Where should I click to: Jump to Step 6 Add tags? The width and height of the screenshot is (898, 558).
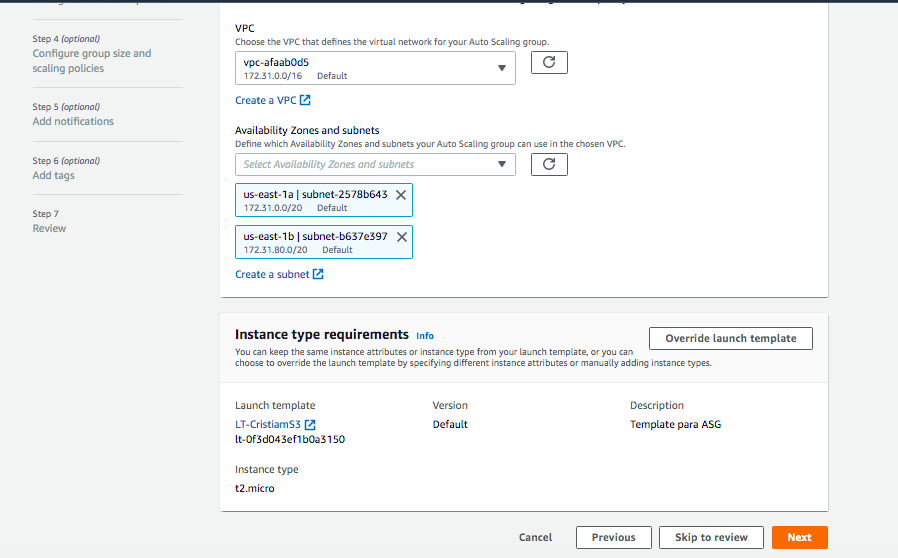click(x=53, y=175)
